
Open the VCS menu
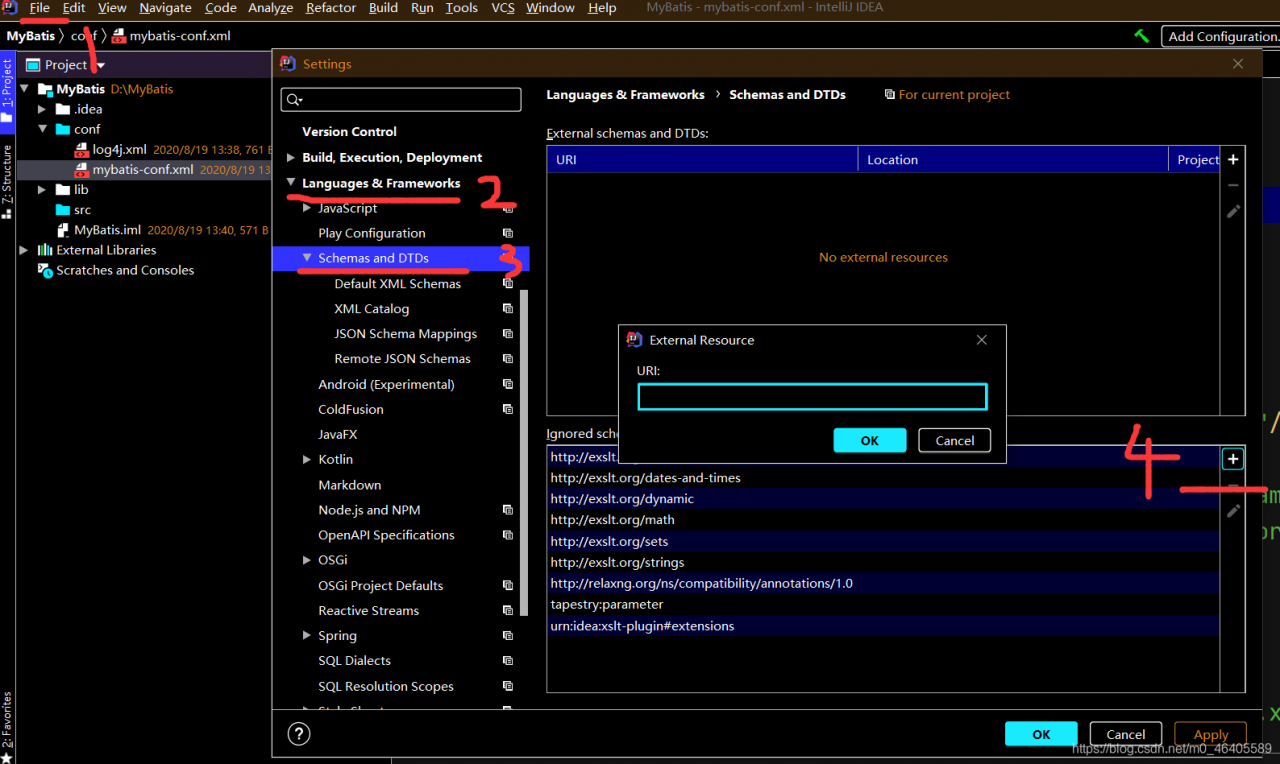pyautogui.click(x=502, y=8)
